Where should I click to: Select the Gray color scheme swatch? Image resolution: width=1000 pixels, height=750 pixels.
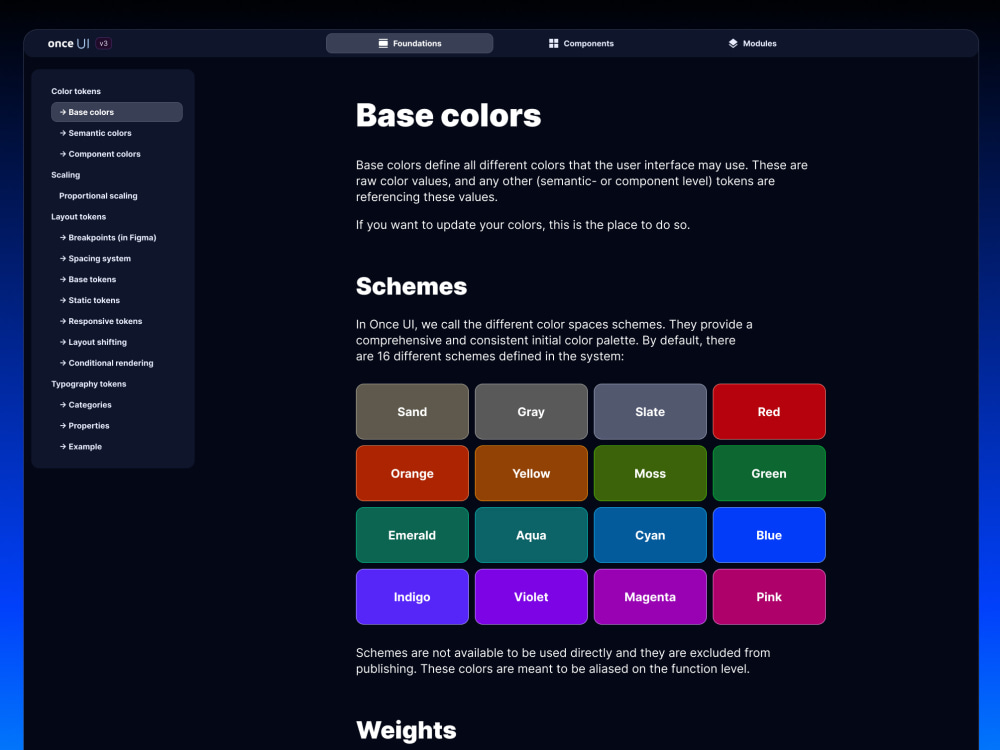(x=531, y=411)
